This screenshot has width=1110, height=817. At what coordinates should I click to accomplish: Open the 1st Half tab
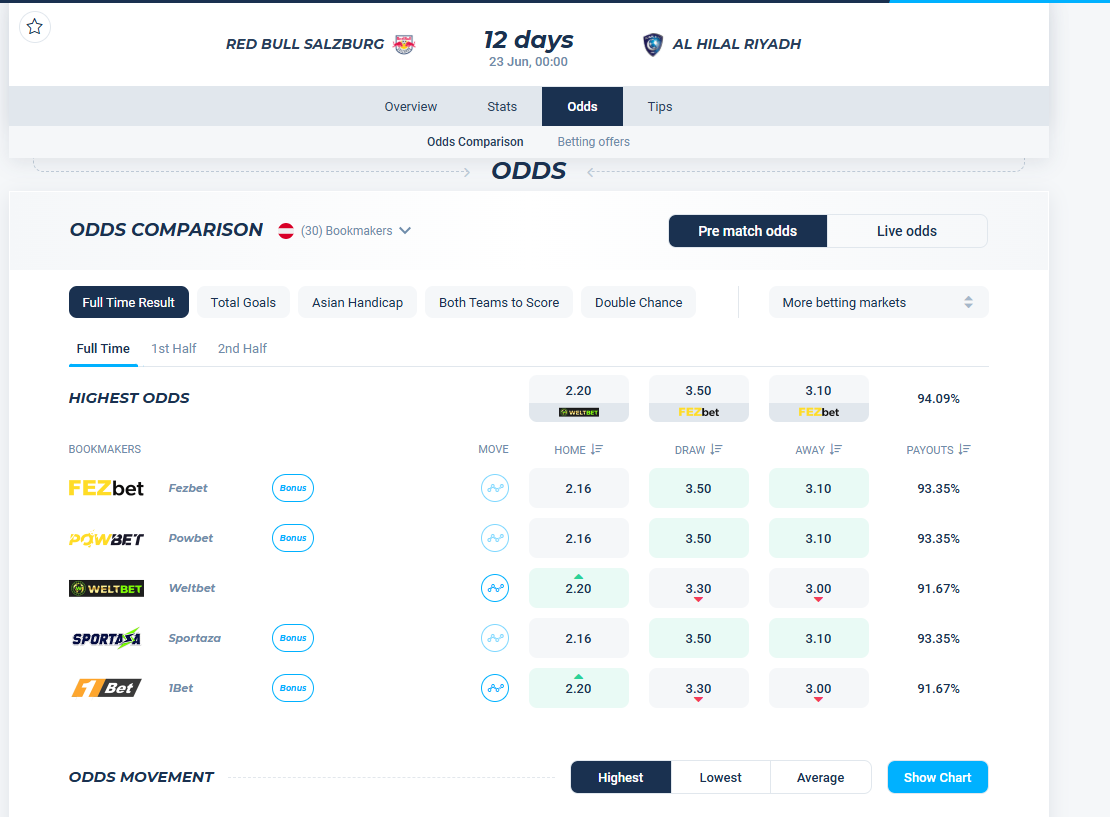[x=174, y=349]
